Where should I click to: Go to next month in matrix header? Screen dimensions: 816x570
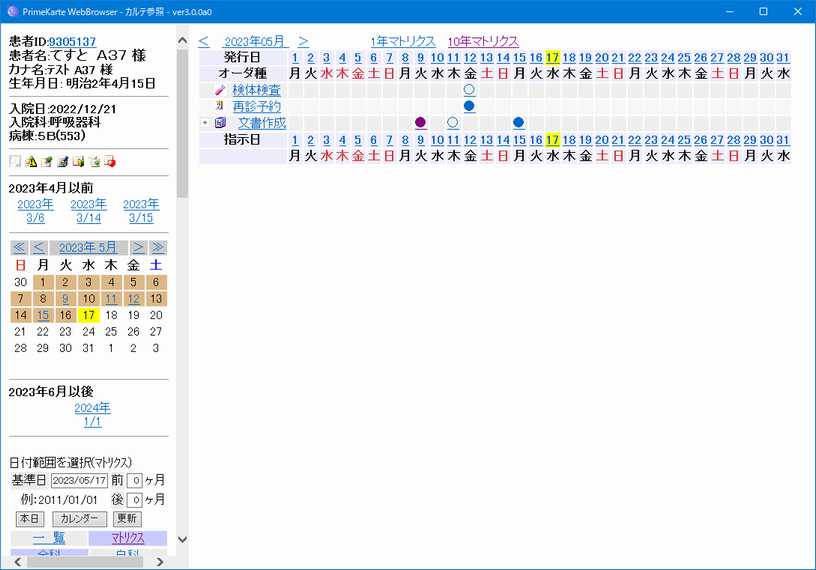coord(303,42)
